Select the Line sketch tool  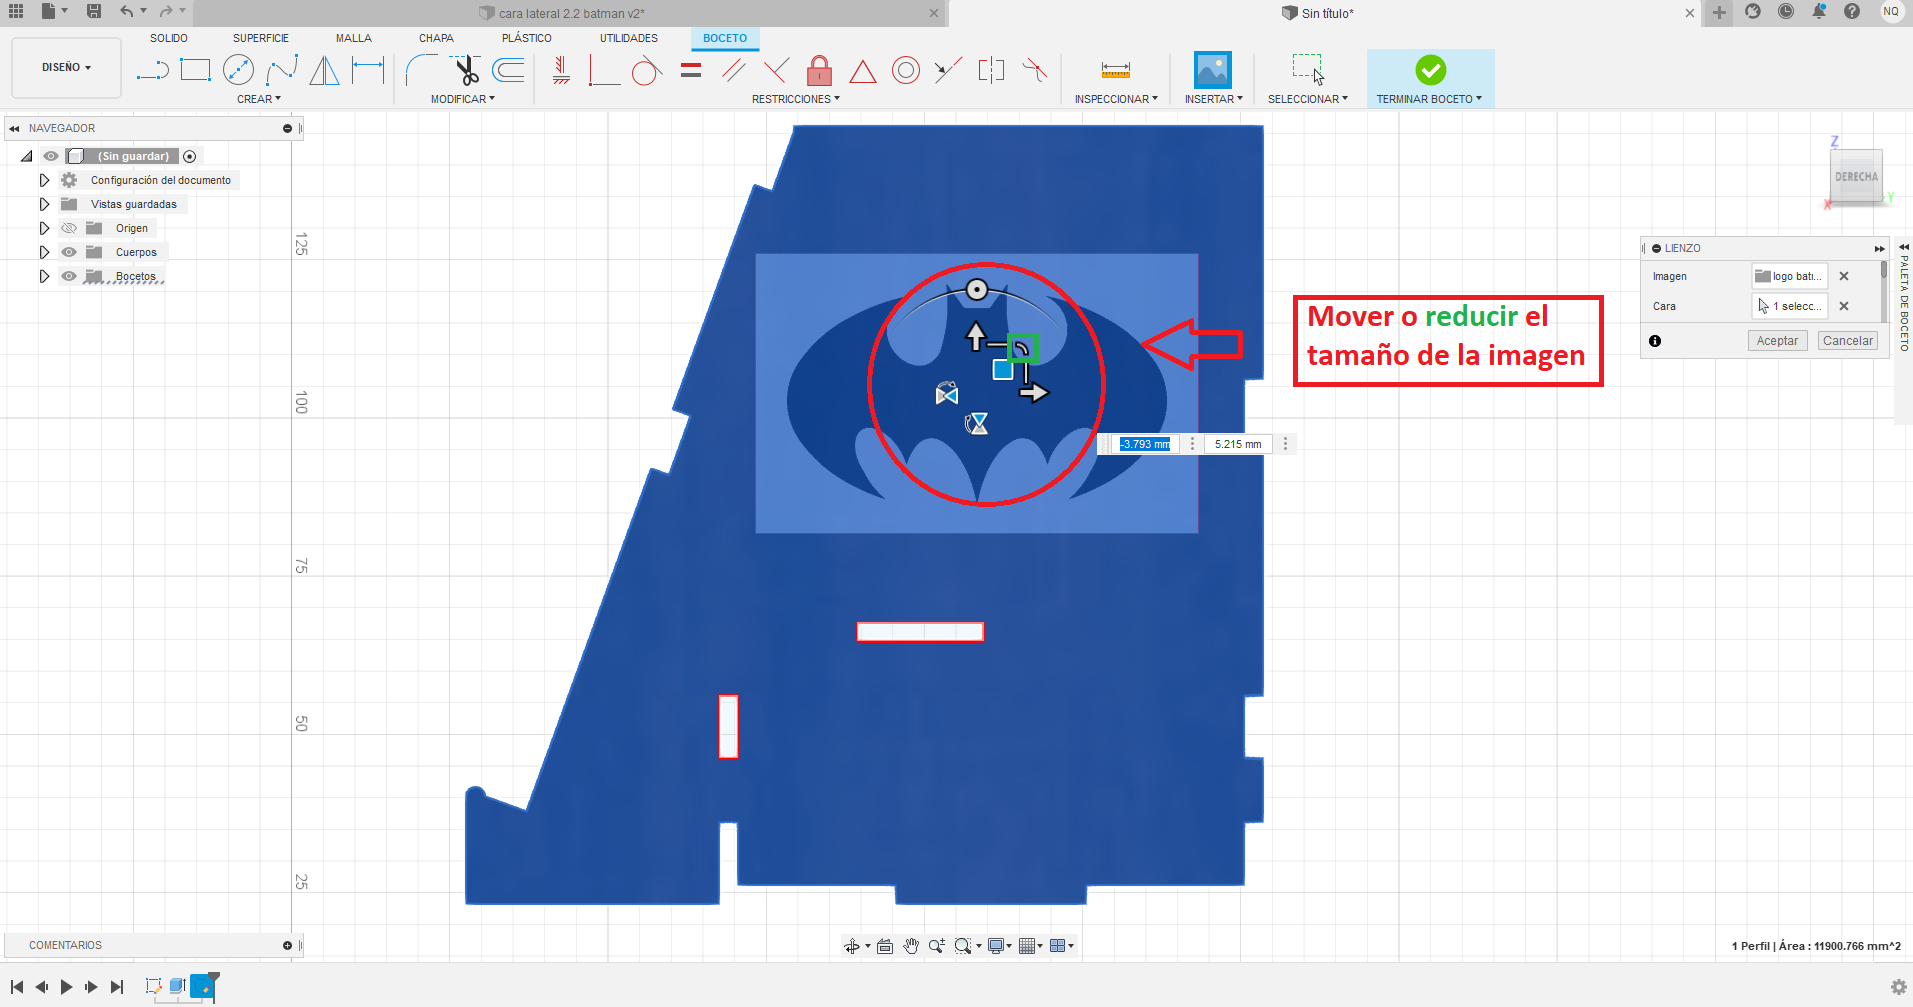point(153,70)
